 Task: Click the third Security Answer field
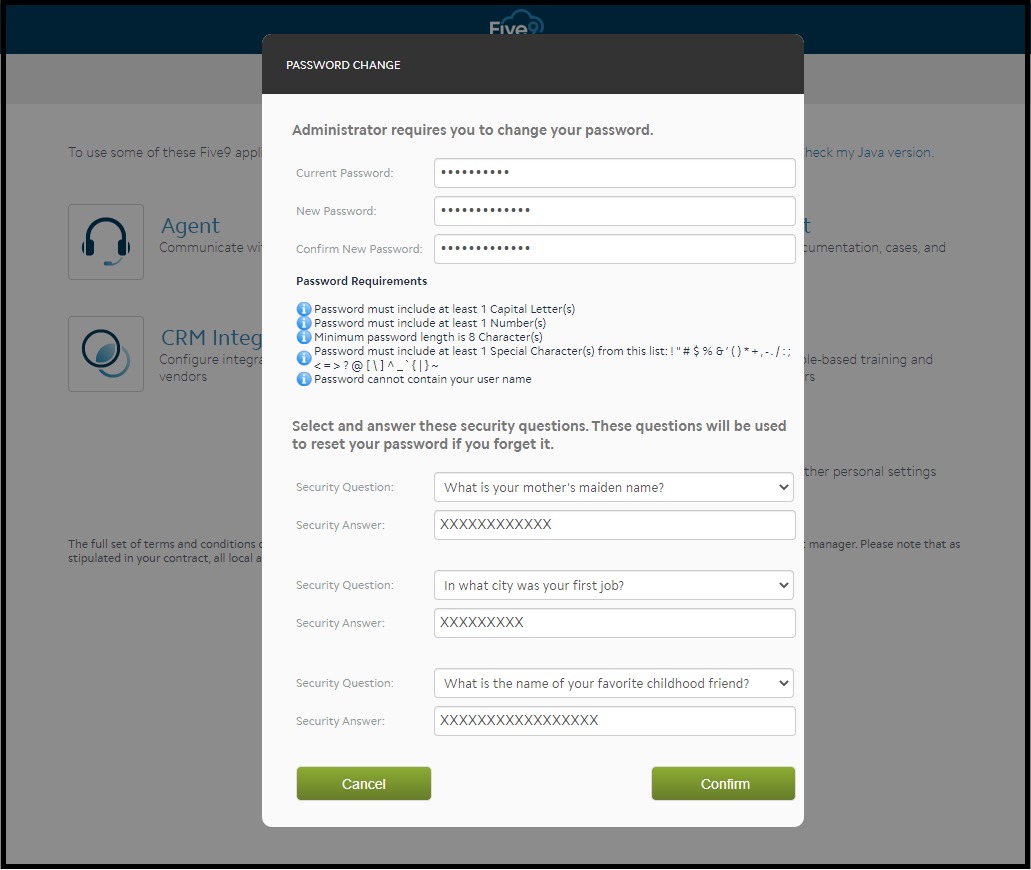click(614, 721)
